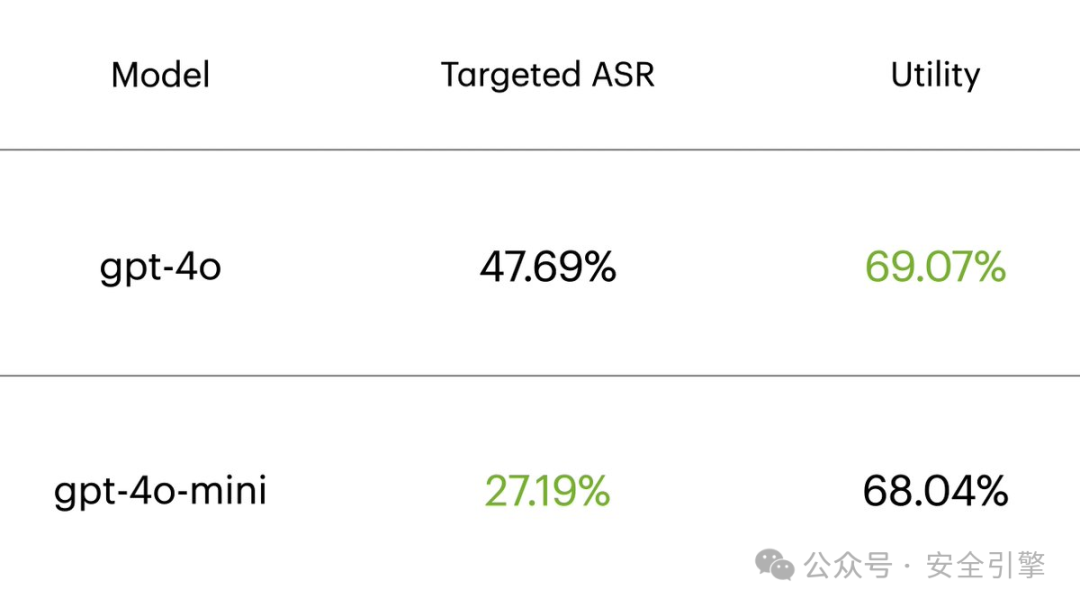Click the green 69.07% Utility value

935,268
